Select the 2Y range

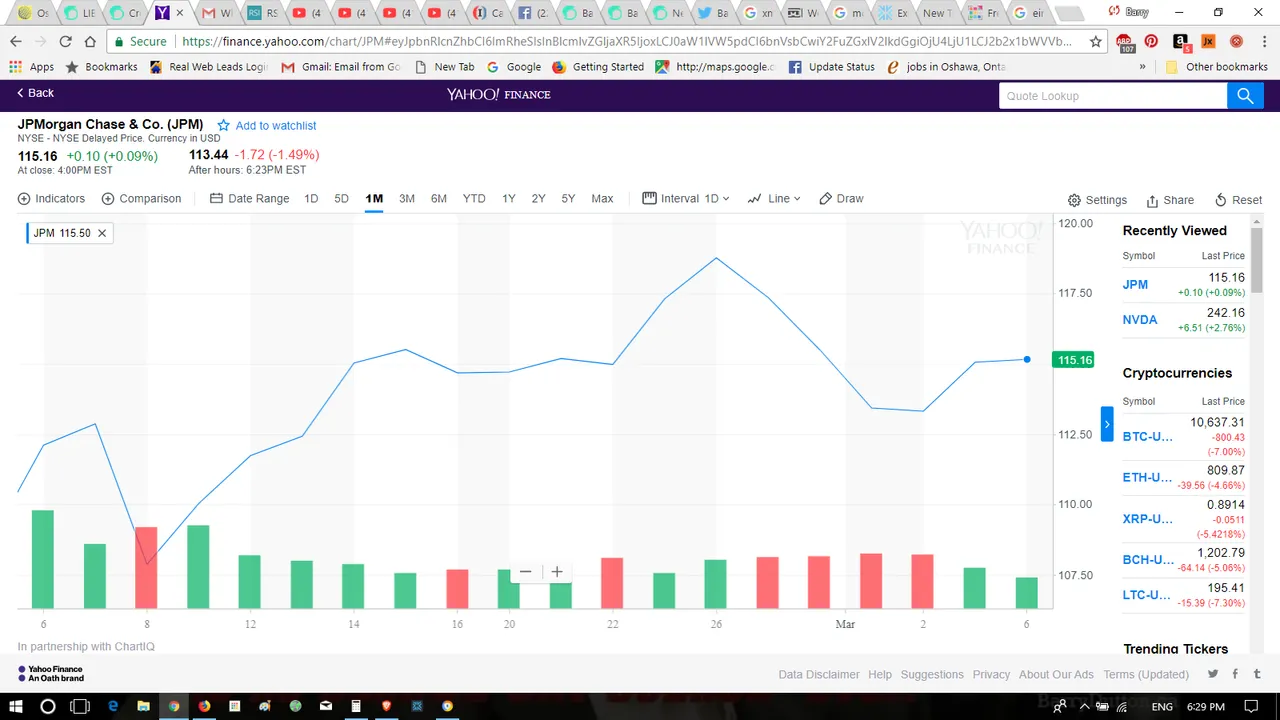click(x=538, y=199)
